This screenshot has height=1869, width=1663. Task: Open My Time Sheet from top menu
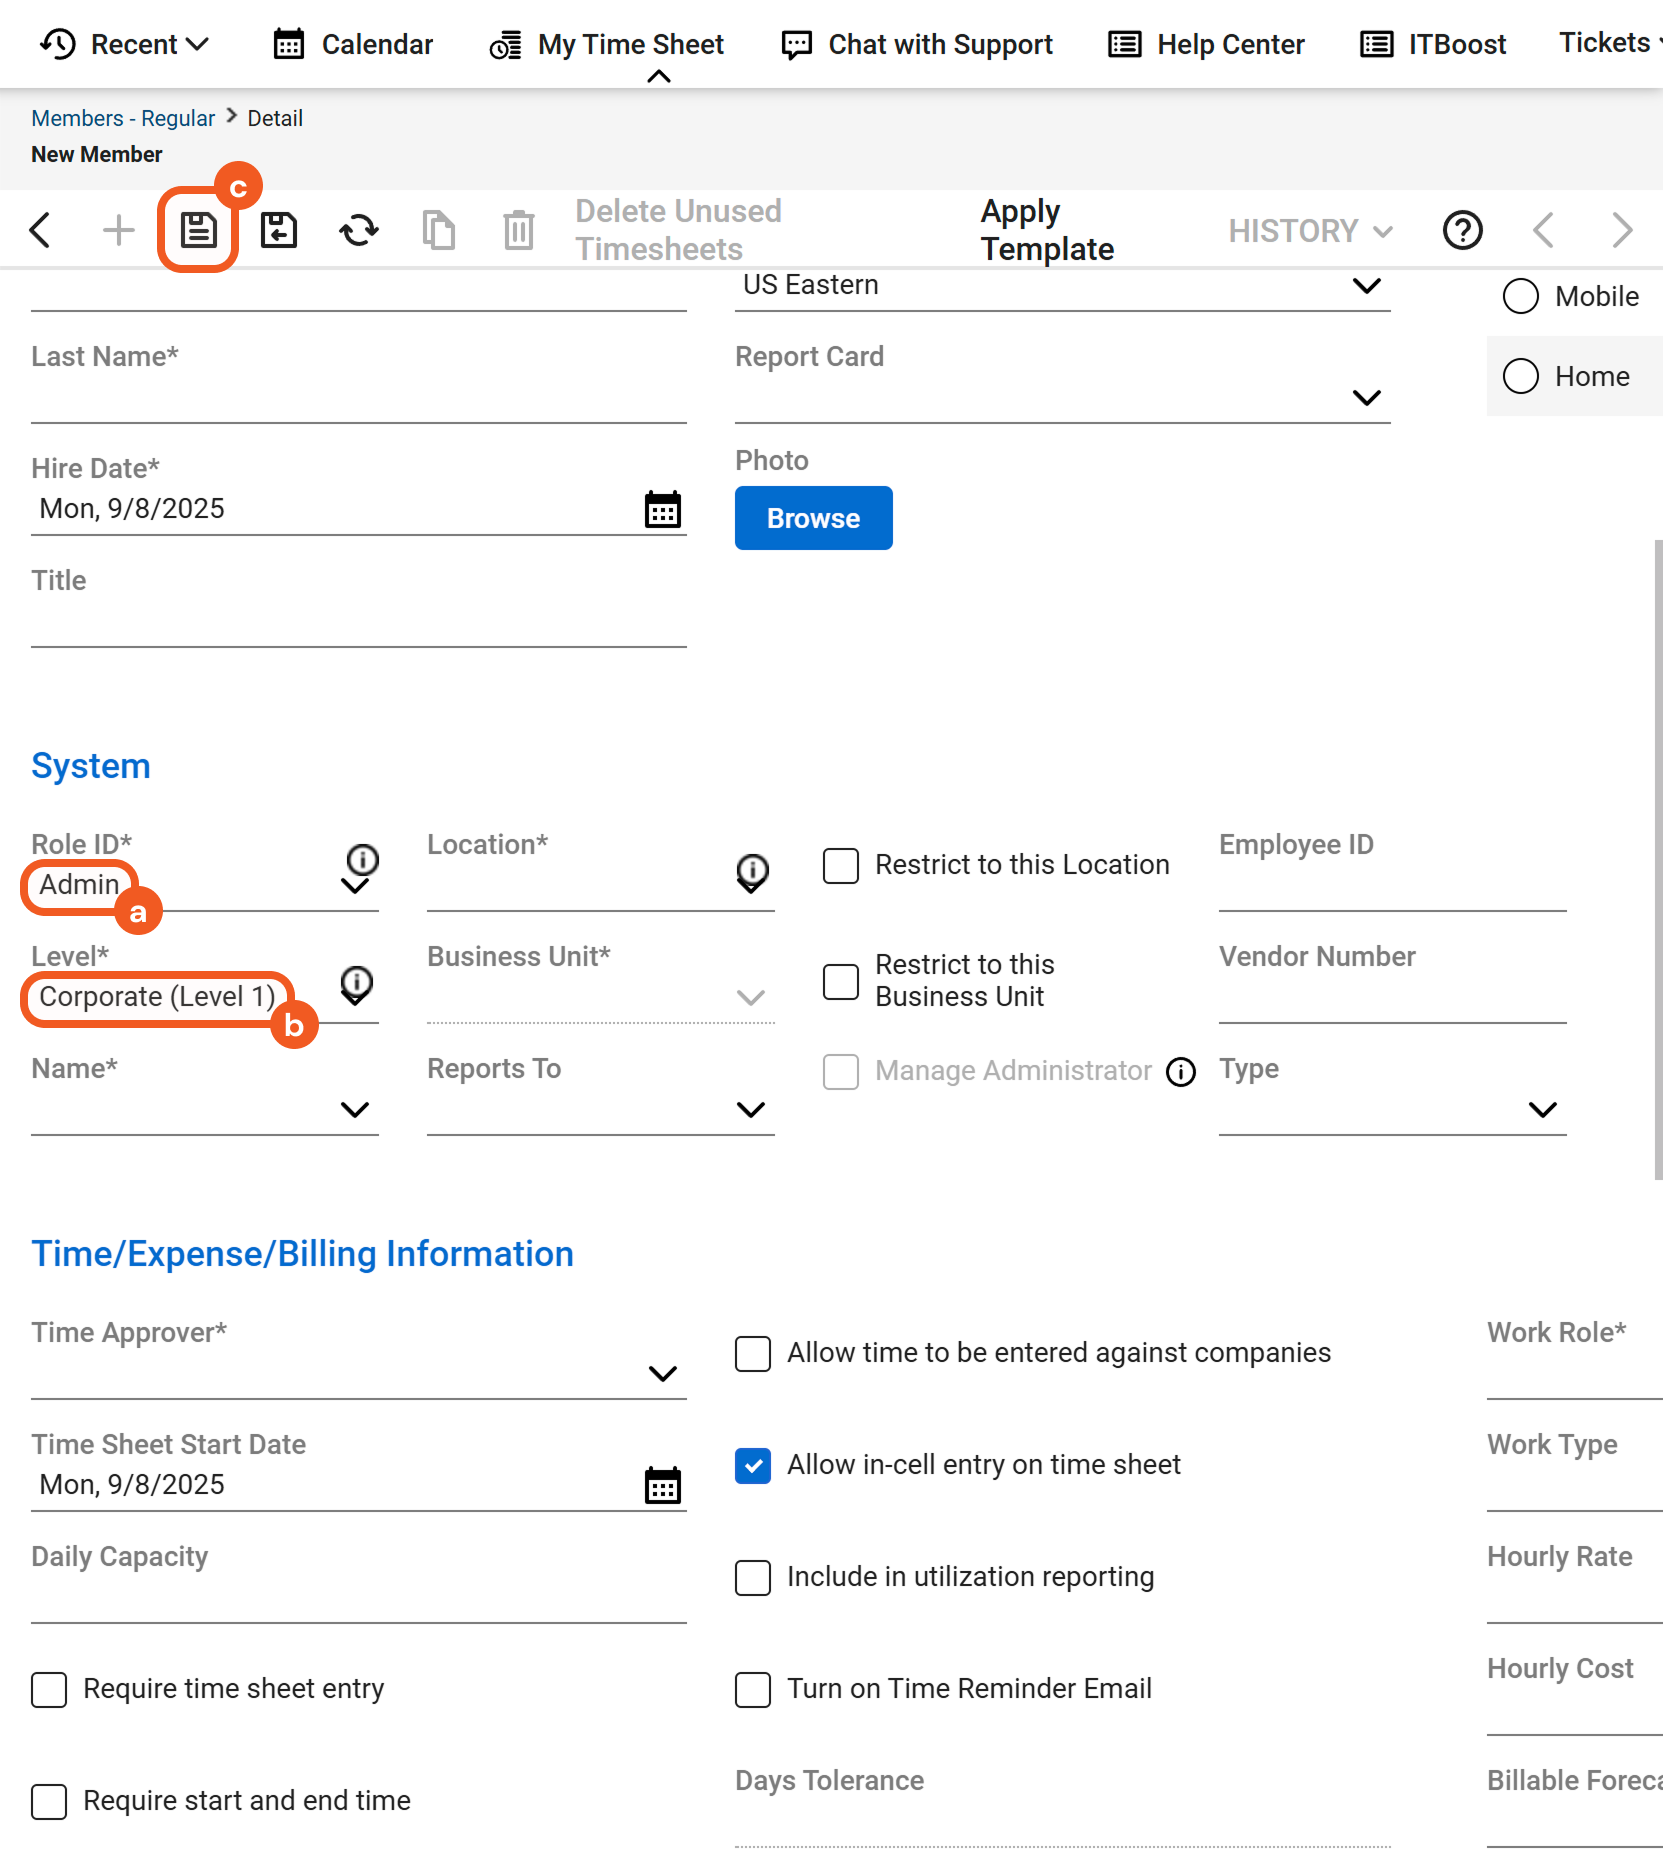[x=607, y=45]
